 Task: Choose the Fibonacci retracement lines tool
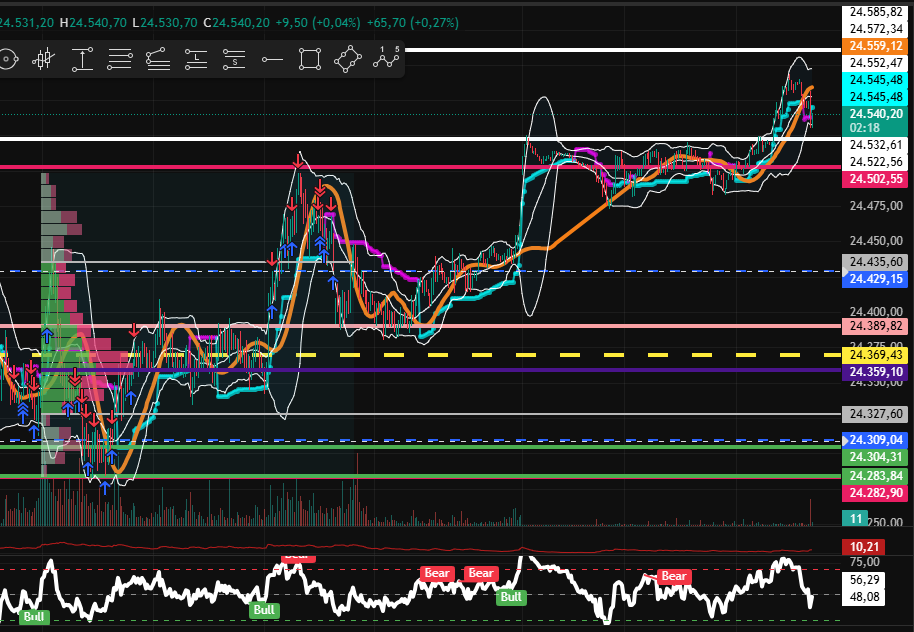coord(120,60)
